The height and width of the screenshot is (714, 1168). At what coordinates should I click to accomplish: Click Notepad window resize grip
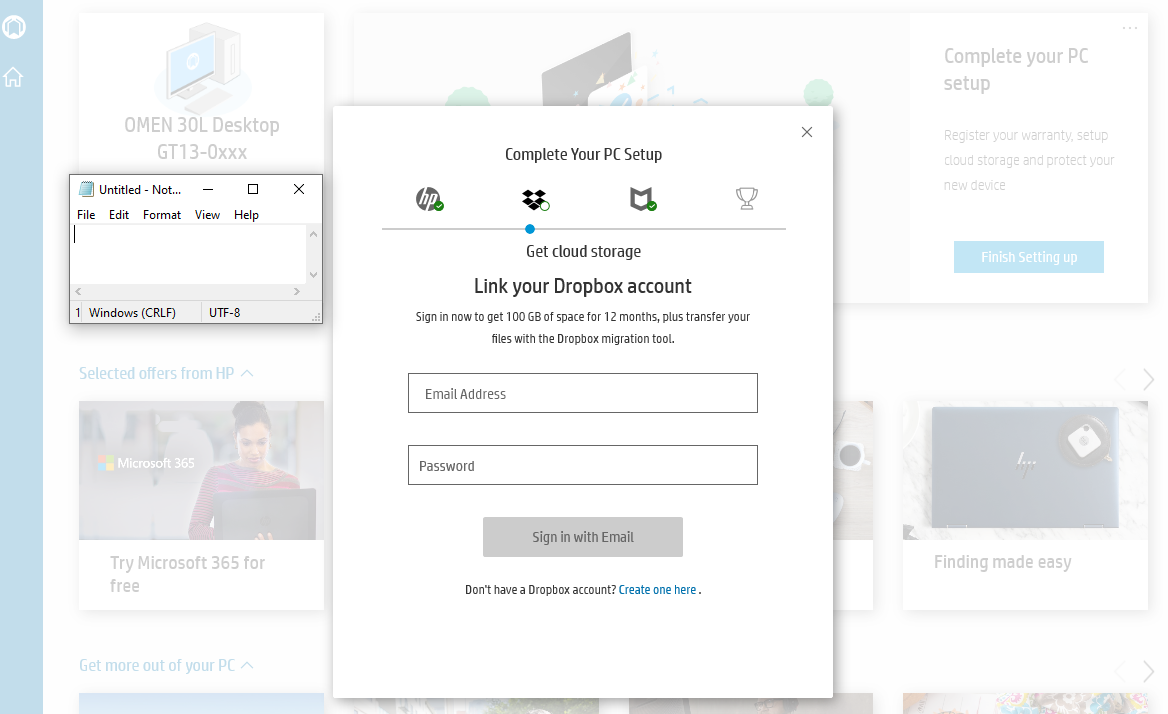tap(317, 317)
